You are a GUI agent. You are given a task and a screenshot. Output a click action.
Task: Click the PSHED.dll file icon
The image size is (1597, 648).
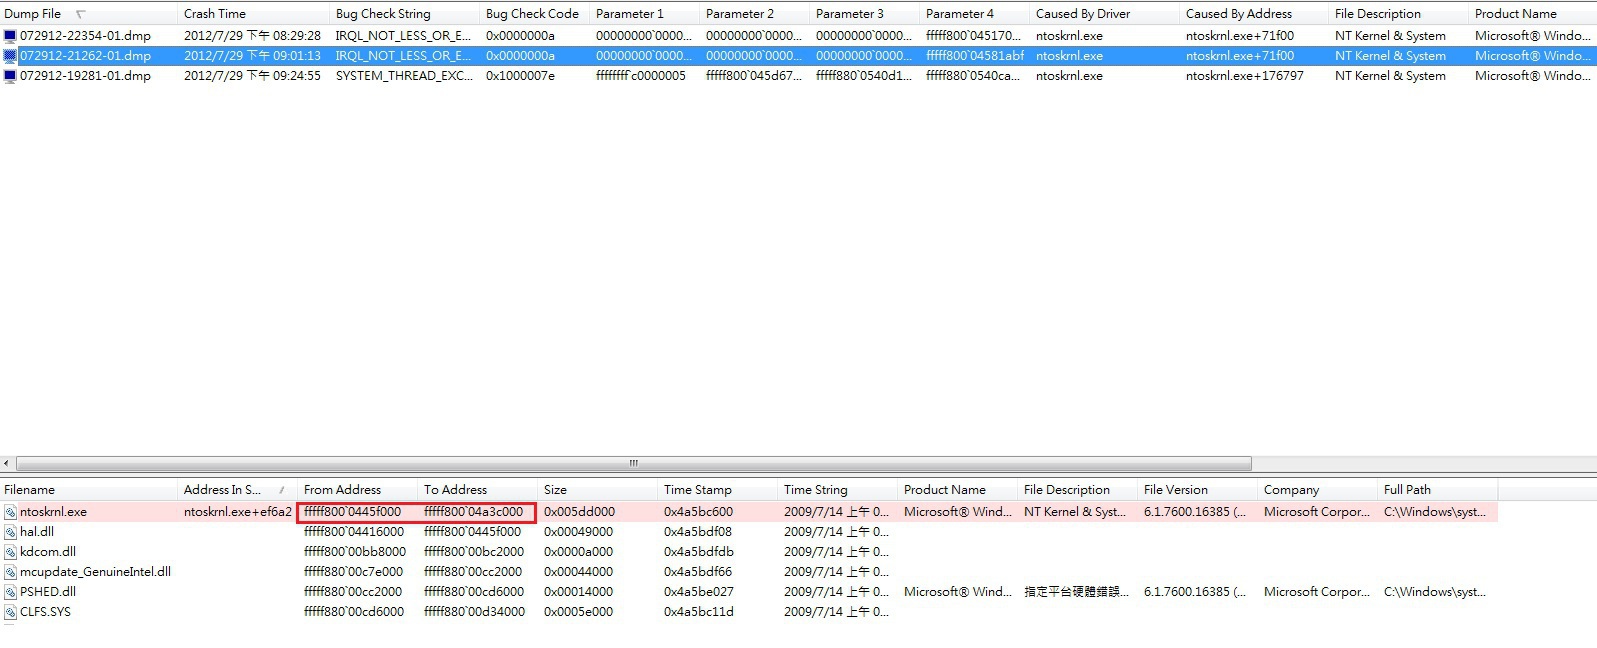(10, 592)
